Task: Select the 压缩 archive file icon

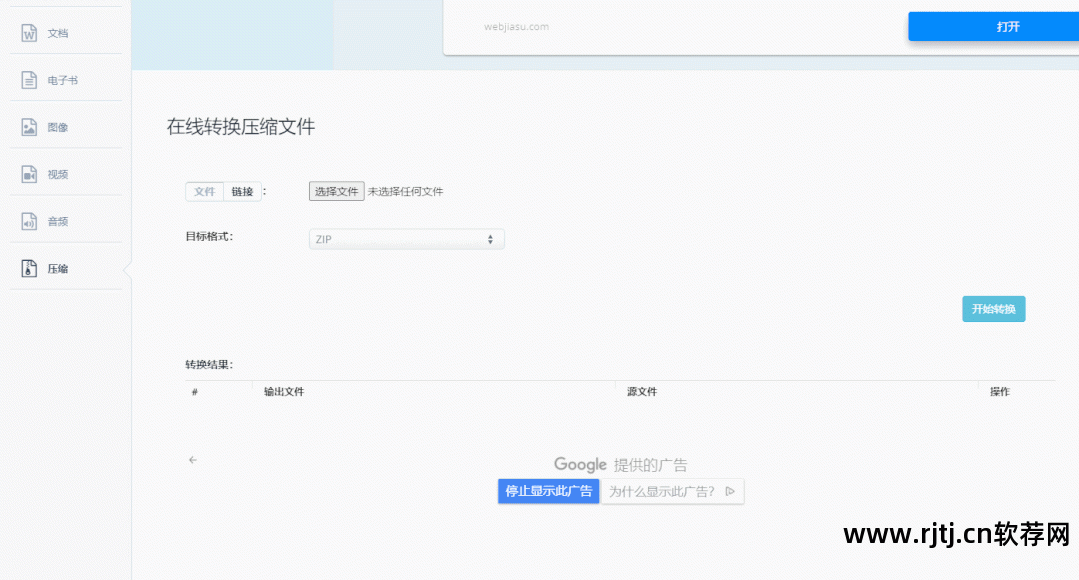Action: click(29, 269)
